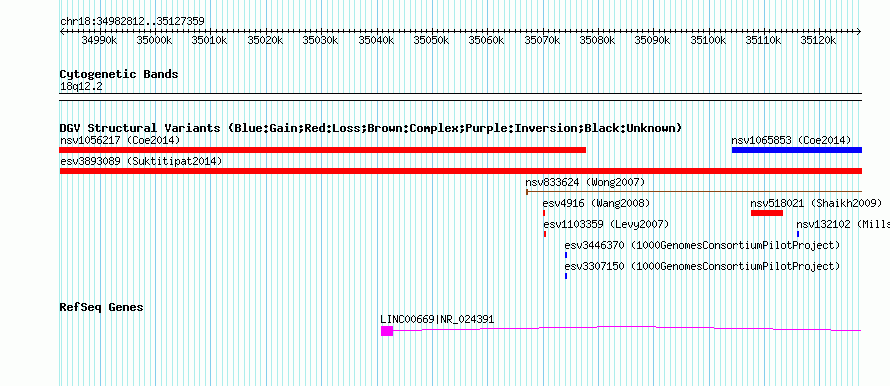Click the esv3446370 variant label
The height and width of the screenshot is (386, 890).
tap(702, 245)
